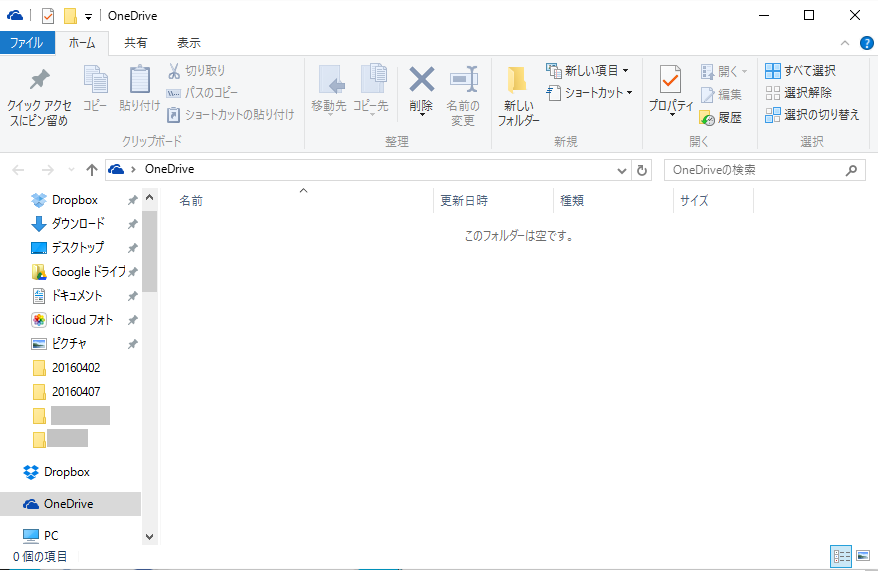Click New Folder icon in title bar toolbar
The height and width of the screenshot is (571, 878).
tap(70, 16)
